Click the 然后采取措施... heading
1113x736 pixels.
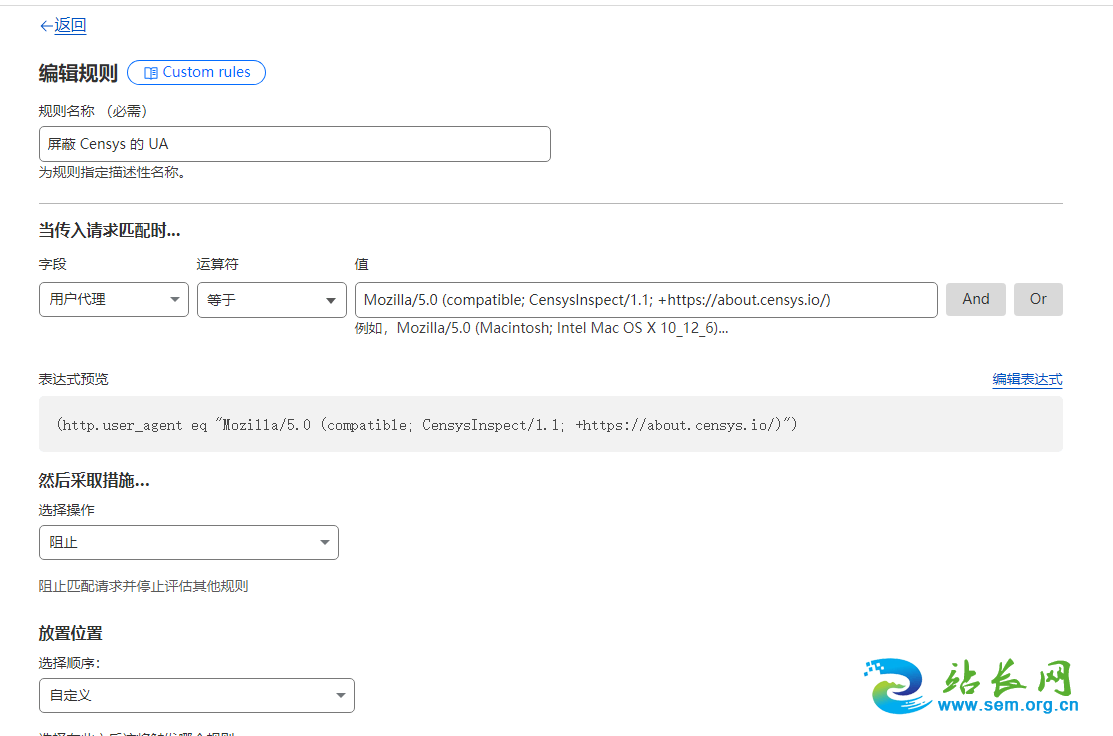coord(94,480)
